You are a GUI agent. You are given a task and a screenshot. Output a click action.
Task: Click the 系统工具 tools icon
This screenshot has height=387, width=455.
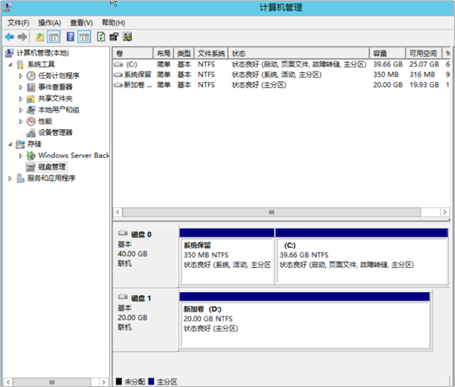(x=20, y=64)
